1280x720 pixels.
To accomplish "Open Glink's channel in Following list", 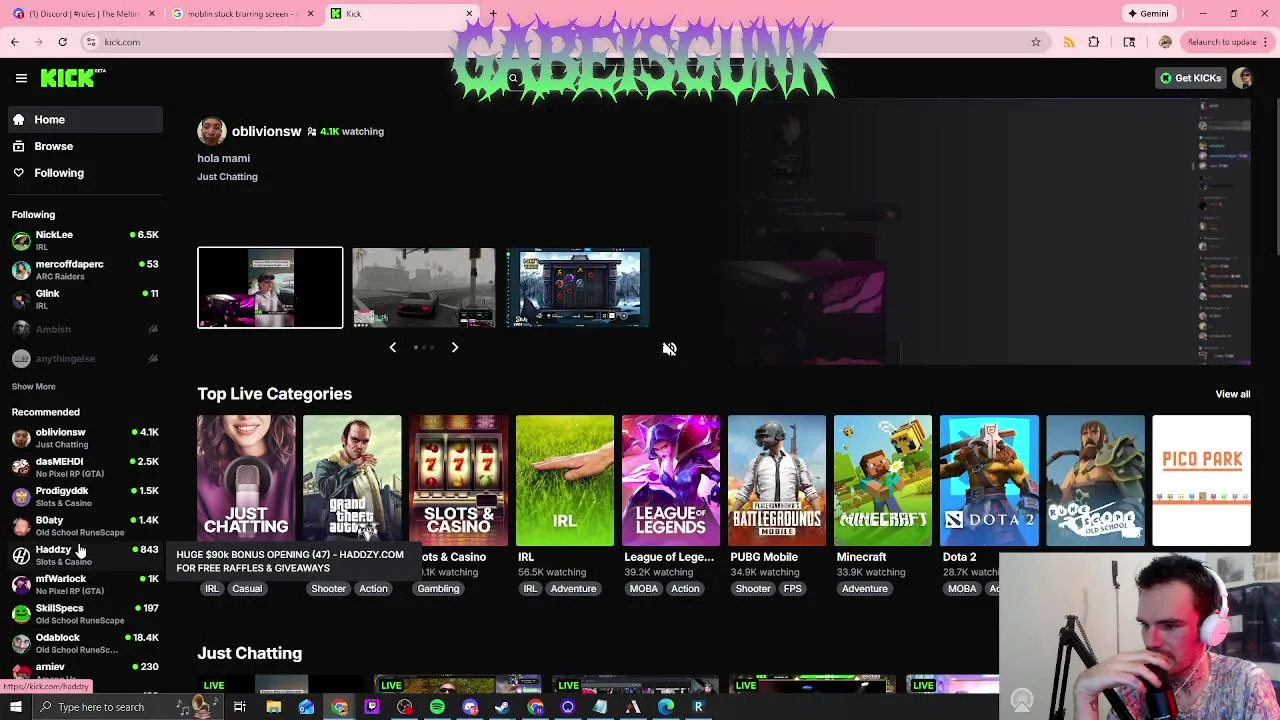I will (x=85, y=299).
